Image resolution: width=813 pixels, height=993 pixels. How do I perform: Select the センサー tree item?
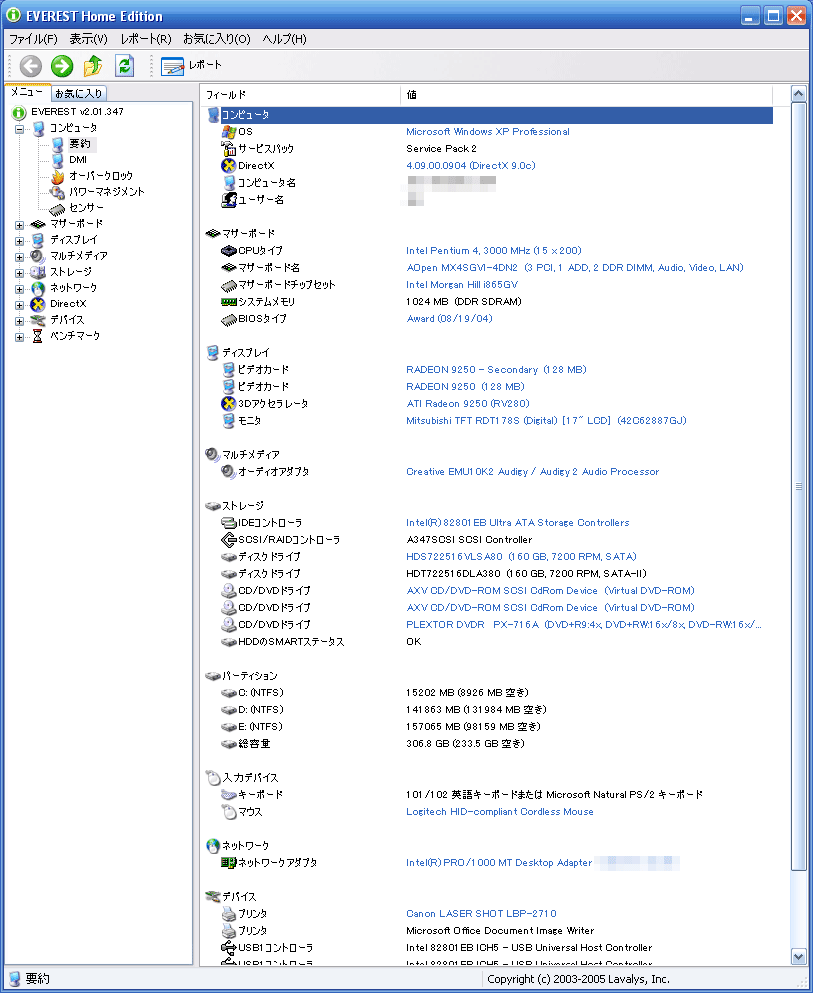coord(86,207)
